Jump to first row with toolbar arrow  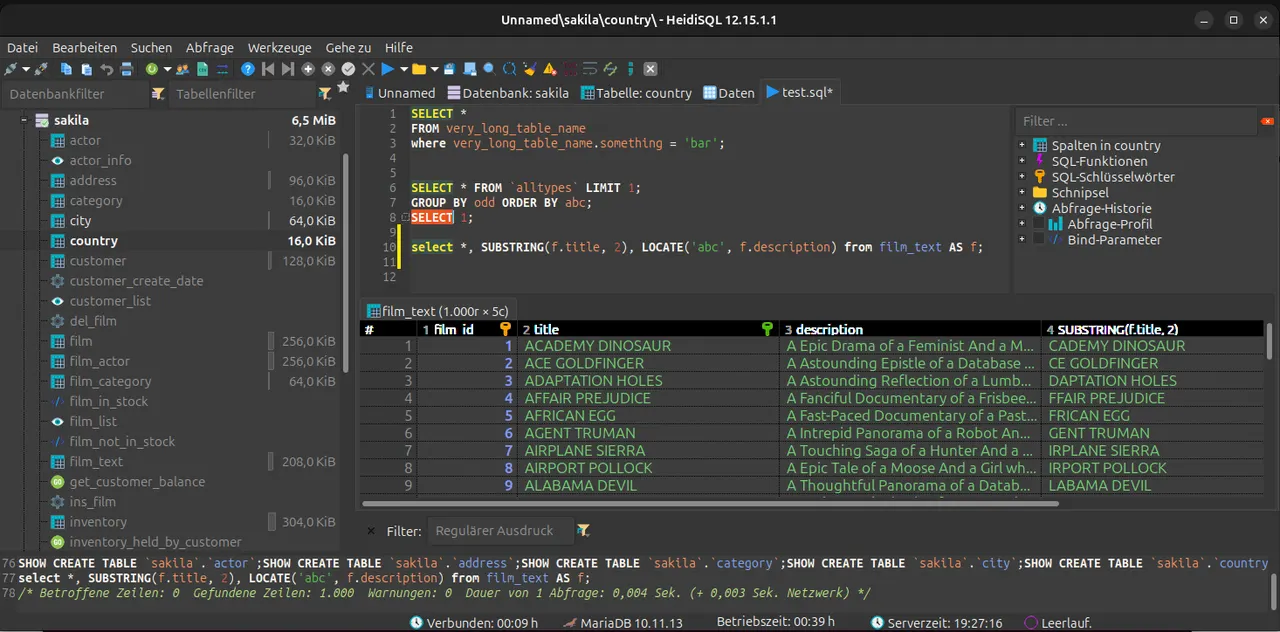268,69
